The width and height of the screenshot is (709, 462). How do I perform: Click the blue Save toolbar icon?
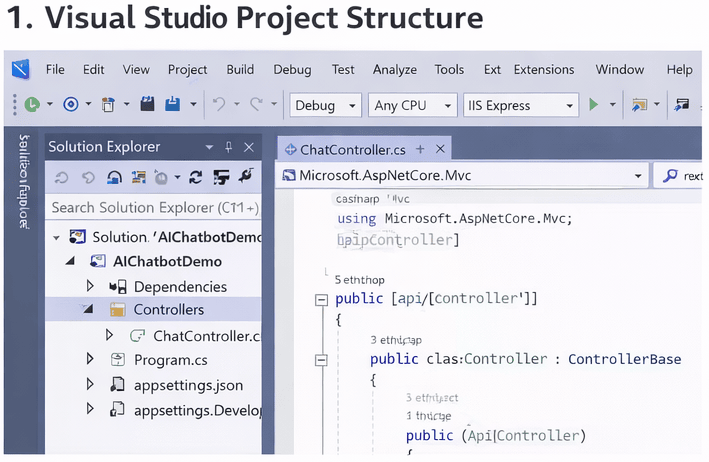tap(172, 104)
